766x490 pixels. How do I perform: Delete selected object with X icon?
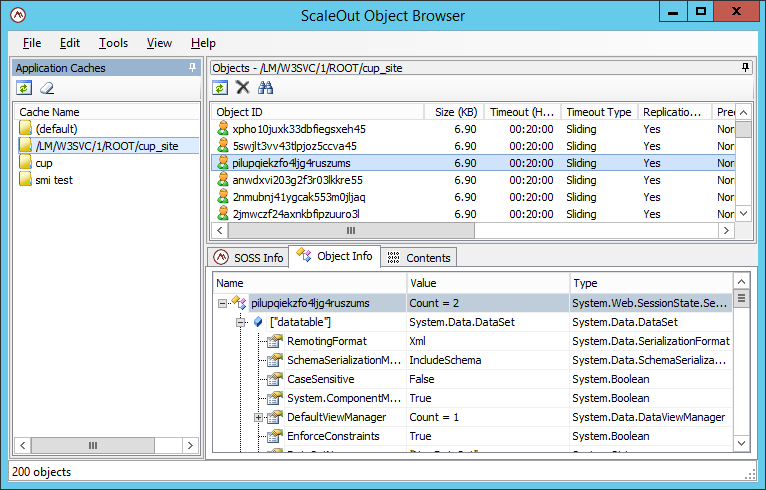(x=242, y=87)
